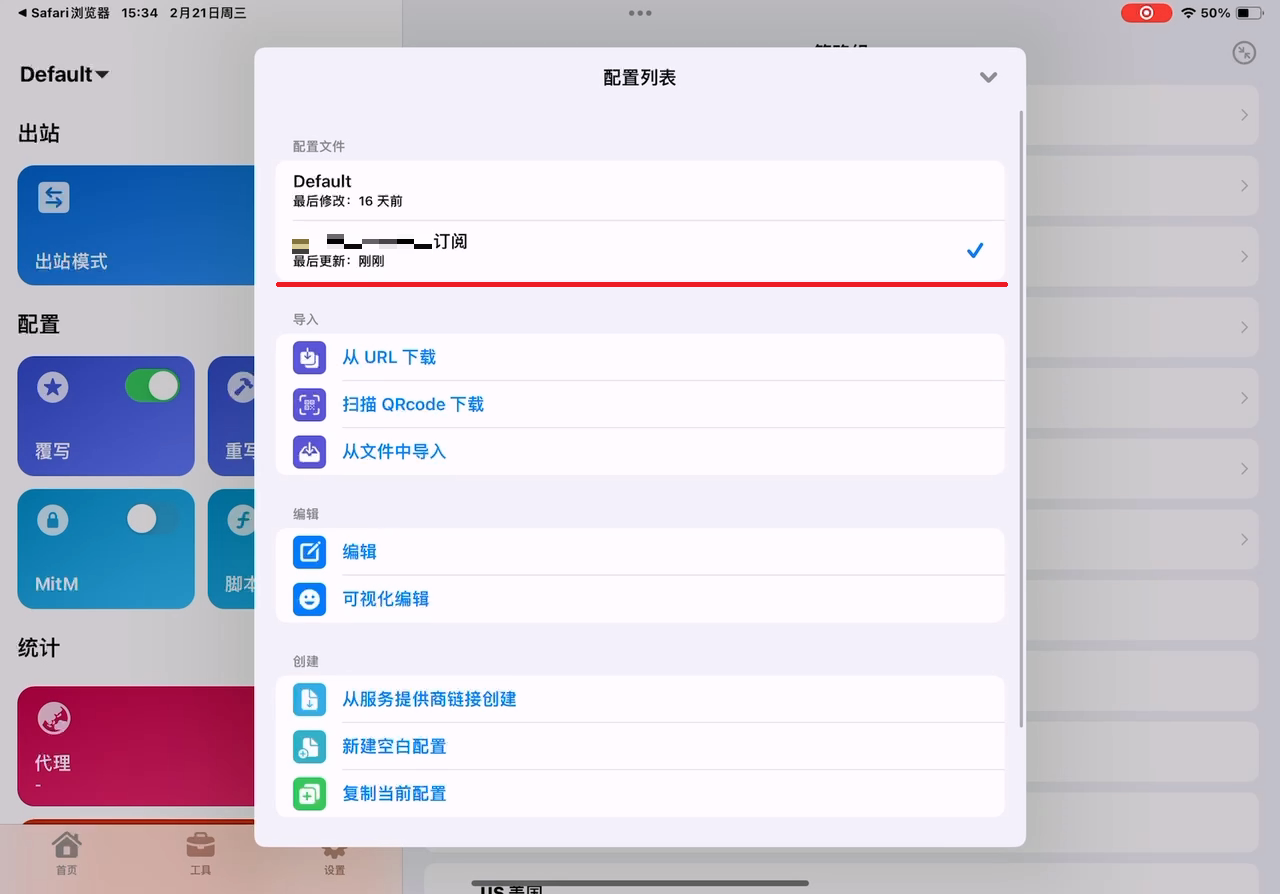Viewport: 1280px width, 894px height.
Task: Select the 新建空白配置 create icon
Action: coord(309,746)
